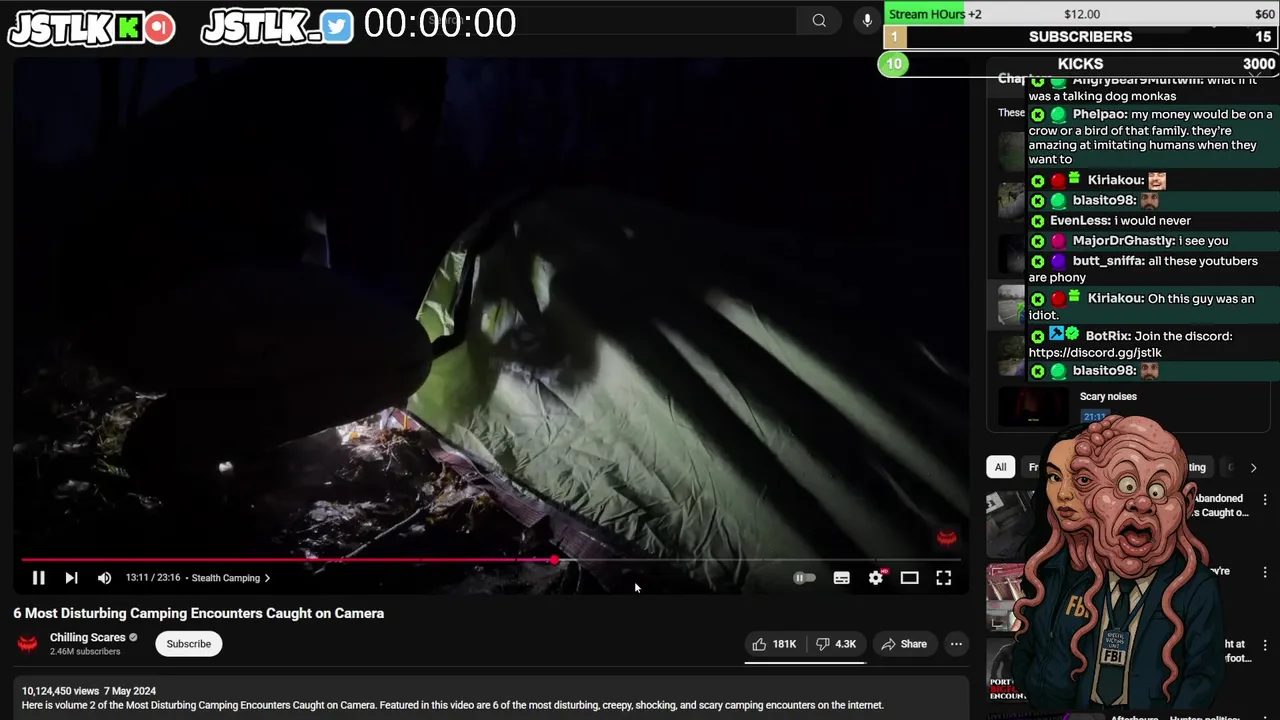1280x720 pixels.
Task: Open the video title text
Action: (x=198, y=613)
